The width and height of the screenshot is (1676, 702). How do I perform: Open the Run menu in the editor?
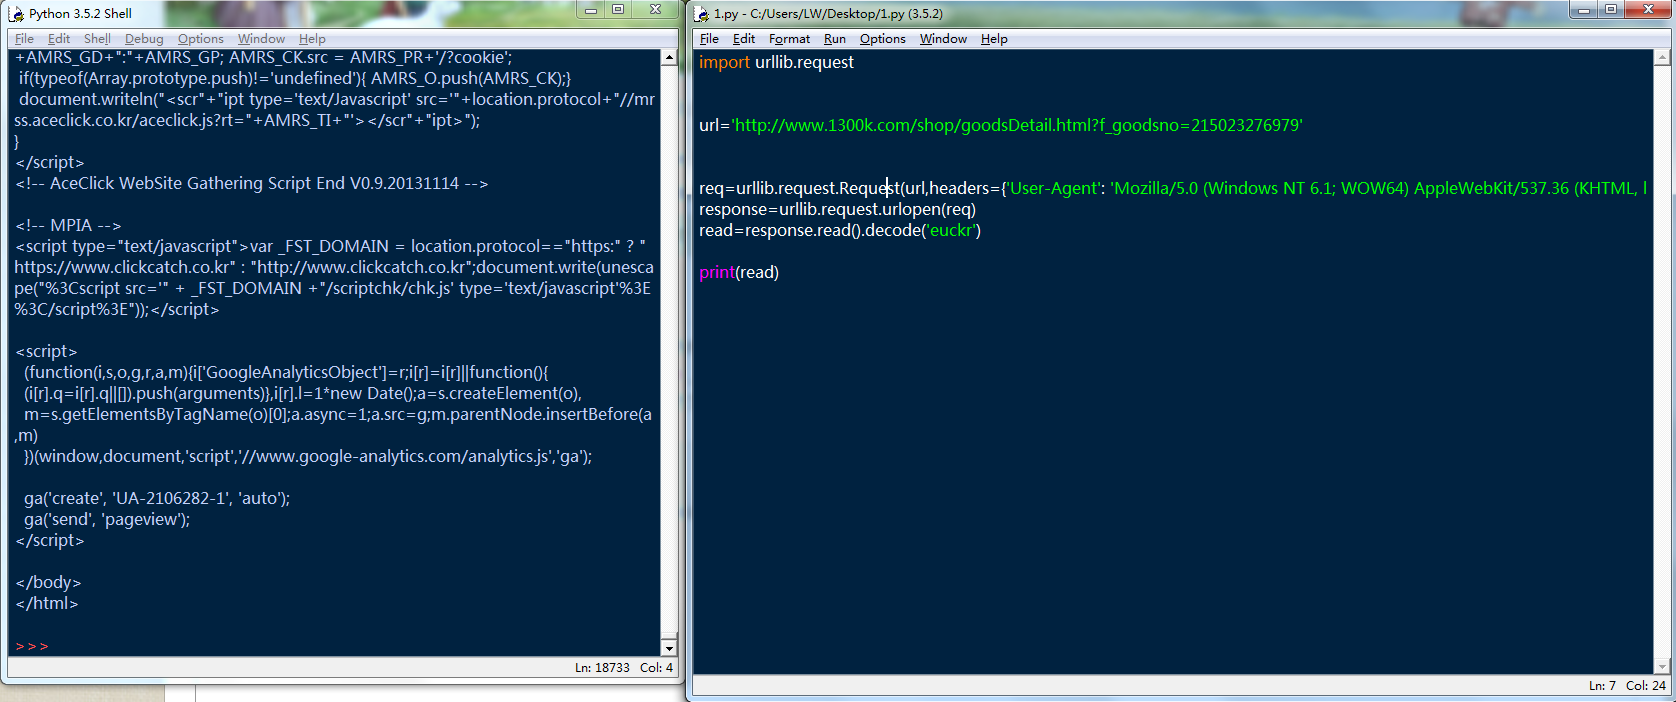click(x=834, y=39)
